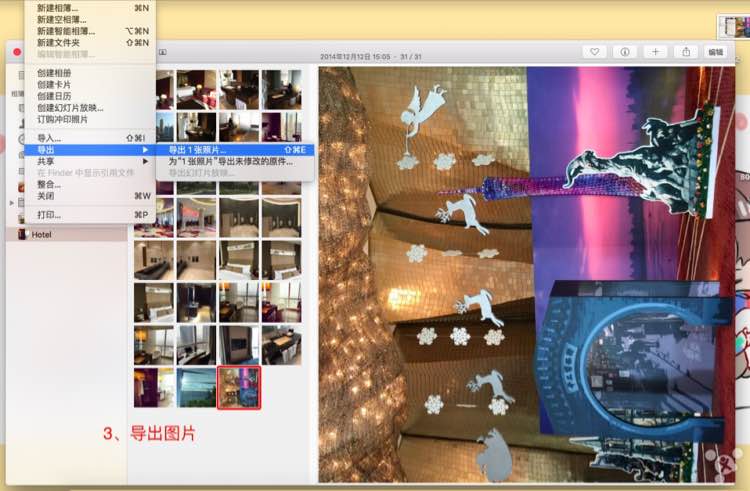This screenshot has width=750, height=491.
Task: Toggle the split view icon in toolbar
Action: coord(163,52)
